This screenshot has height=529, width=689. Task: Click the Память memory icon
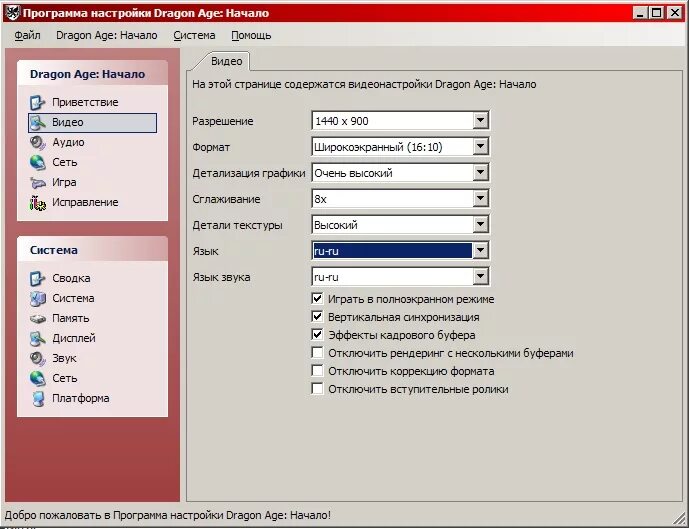point(37,319)
